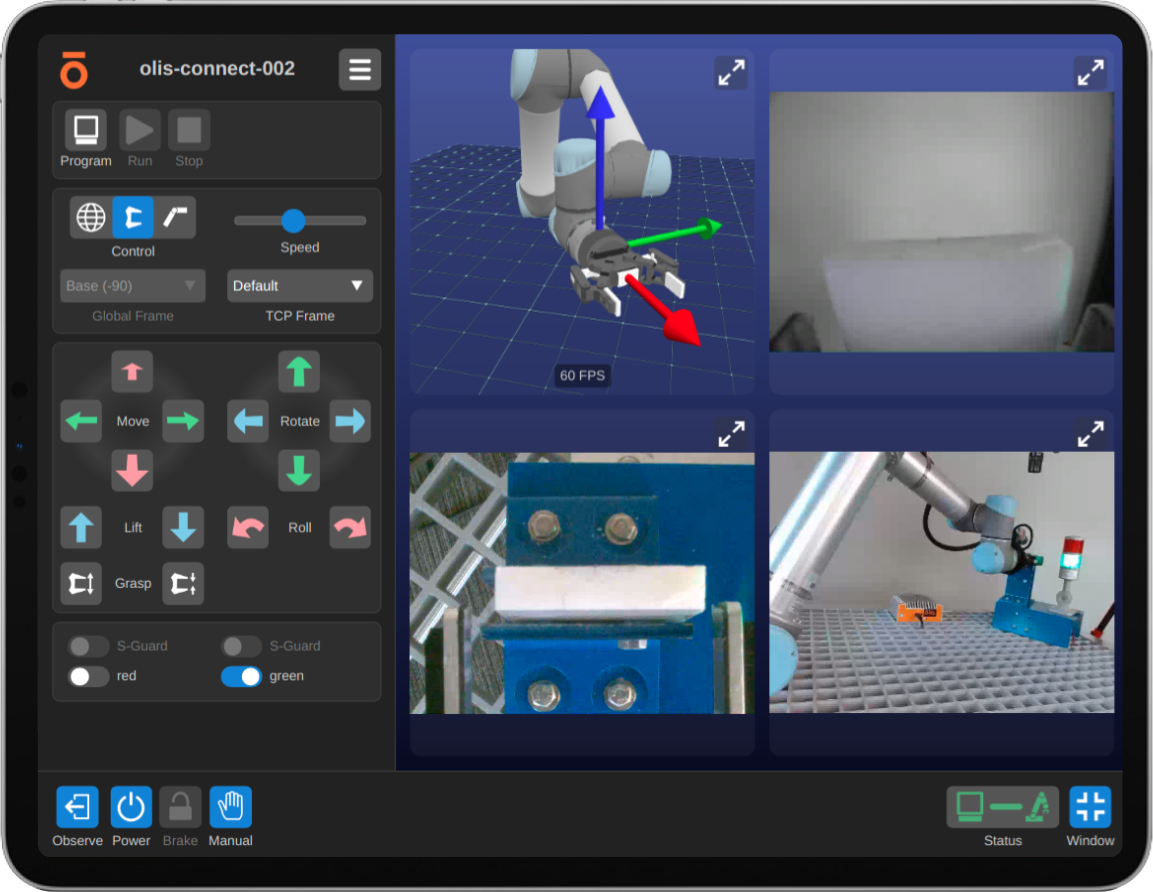Click the Lift up arrow
The width and height of the screenshot is (1153, 892).
(81, 527)
